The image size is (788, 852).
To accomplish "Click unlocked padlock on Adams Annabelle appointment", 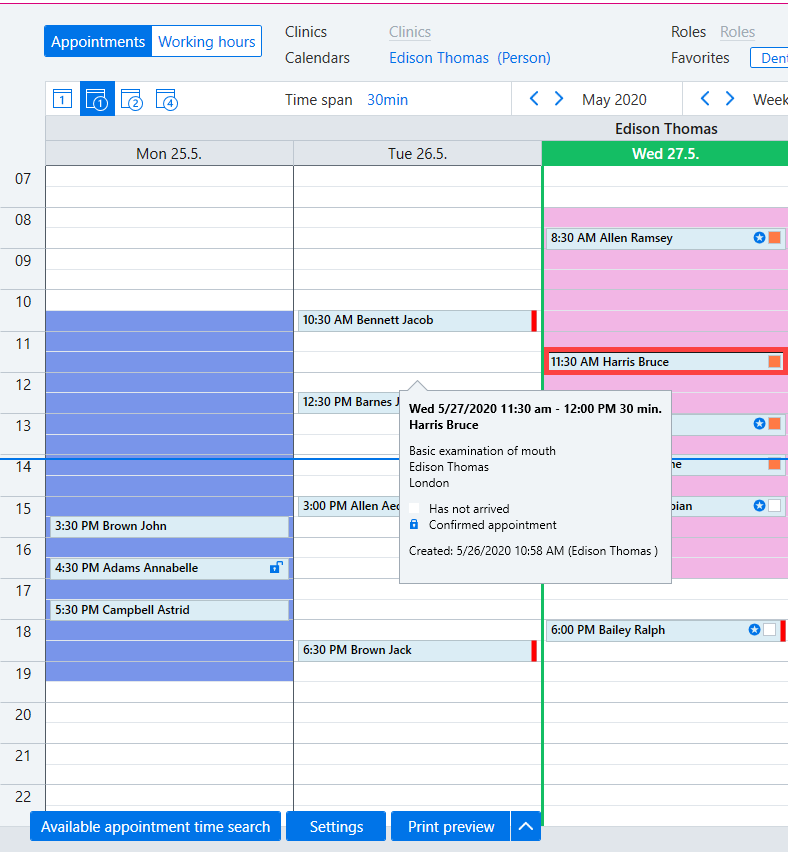I will point(276,568).
